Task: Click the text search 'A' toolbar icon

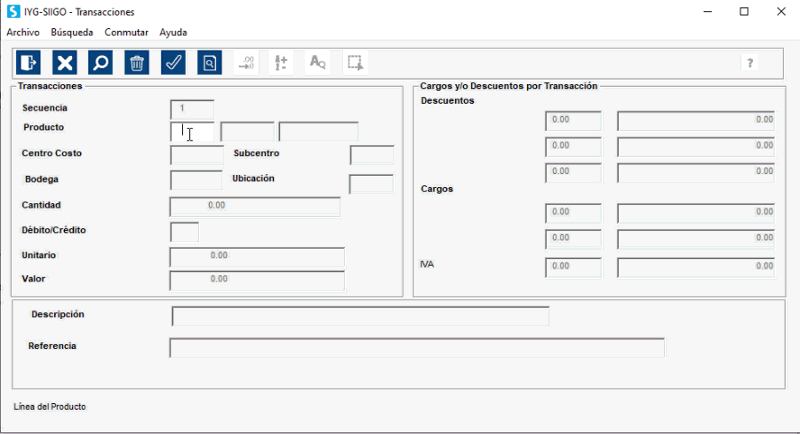Action: (318, 63)
